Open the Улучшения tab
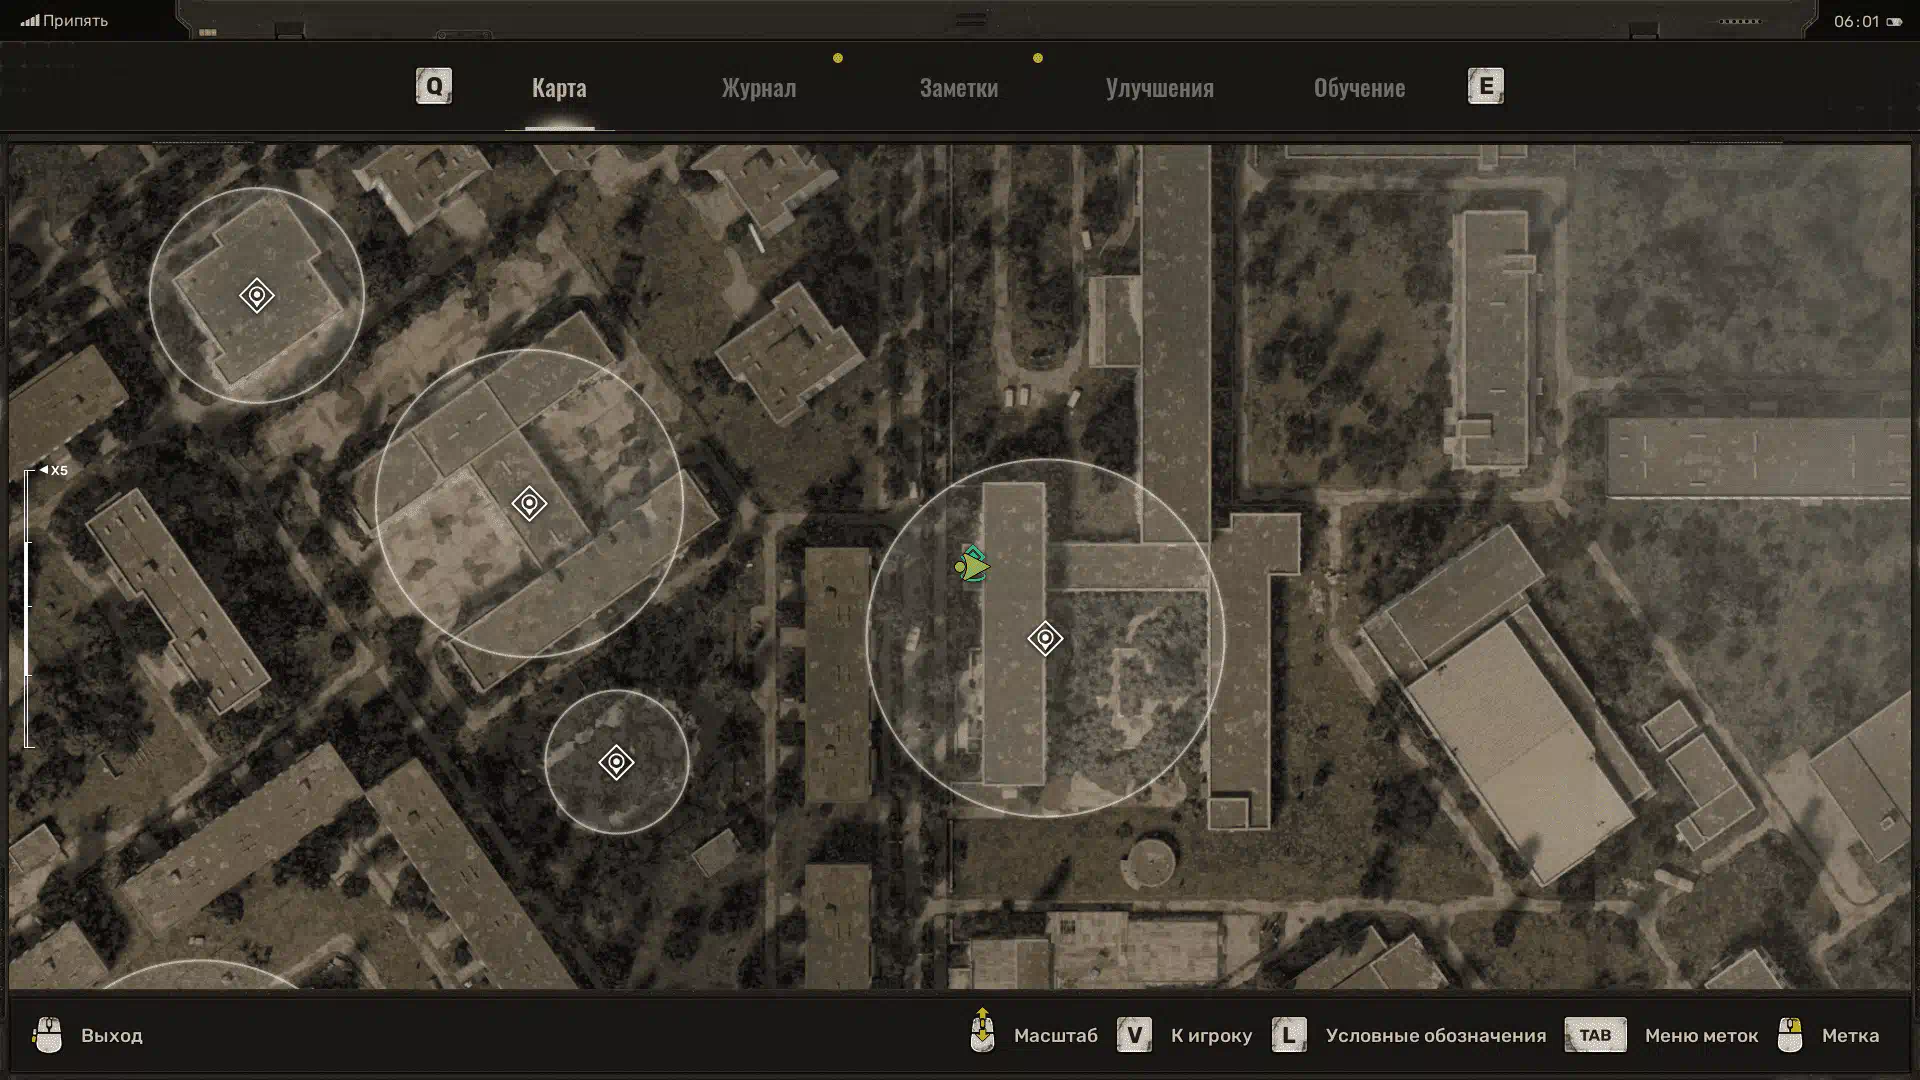The image size is (1920, 1080). [x=1159, y=88]
